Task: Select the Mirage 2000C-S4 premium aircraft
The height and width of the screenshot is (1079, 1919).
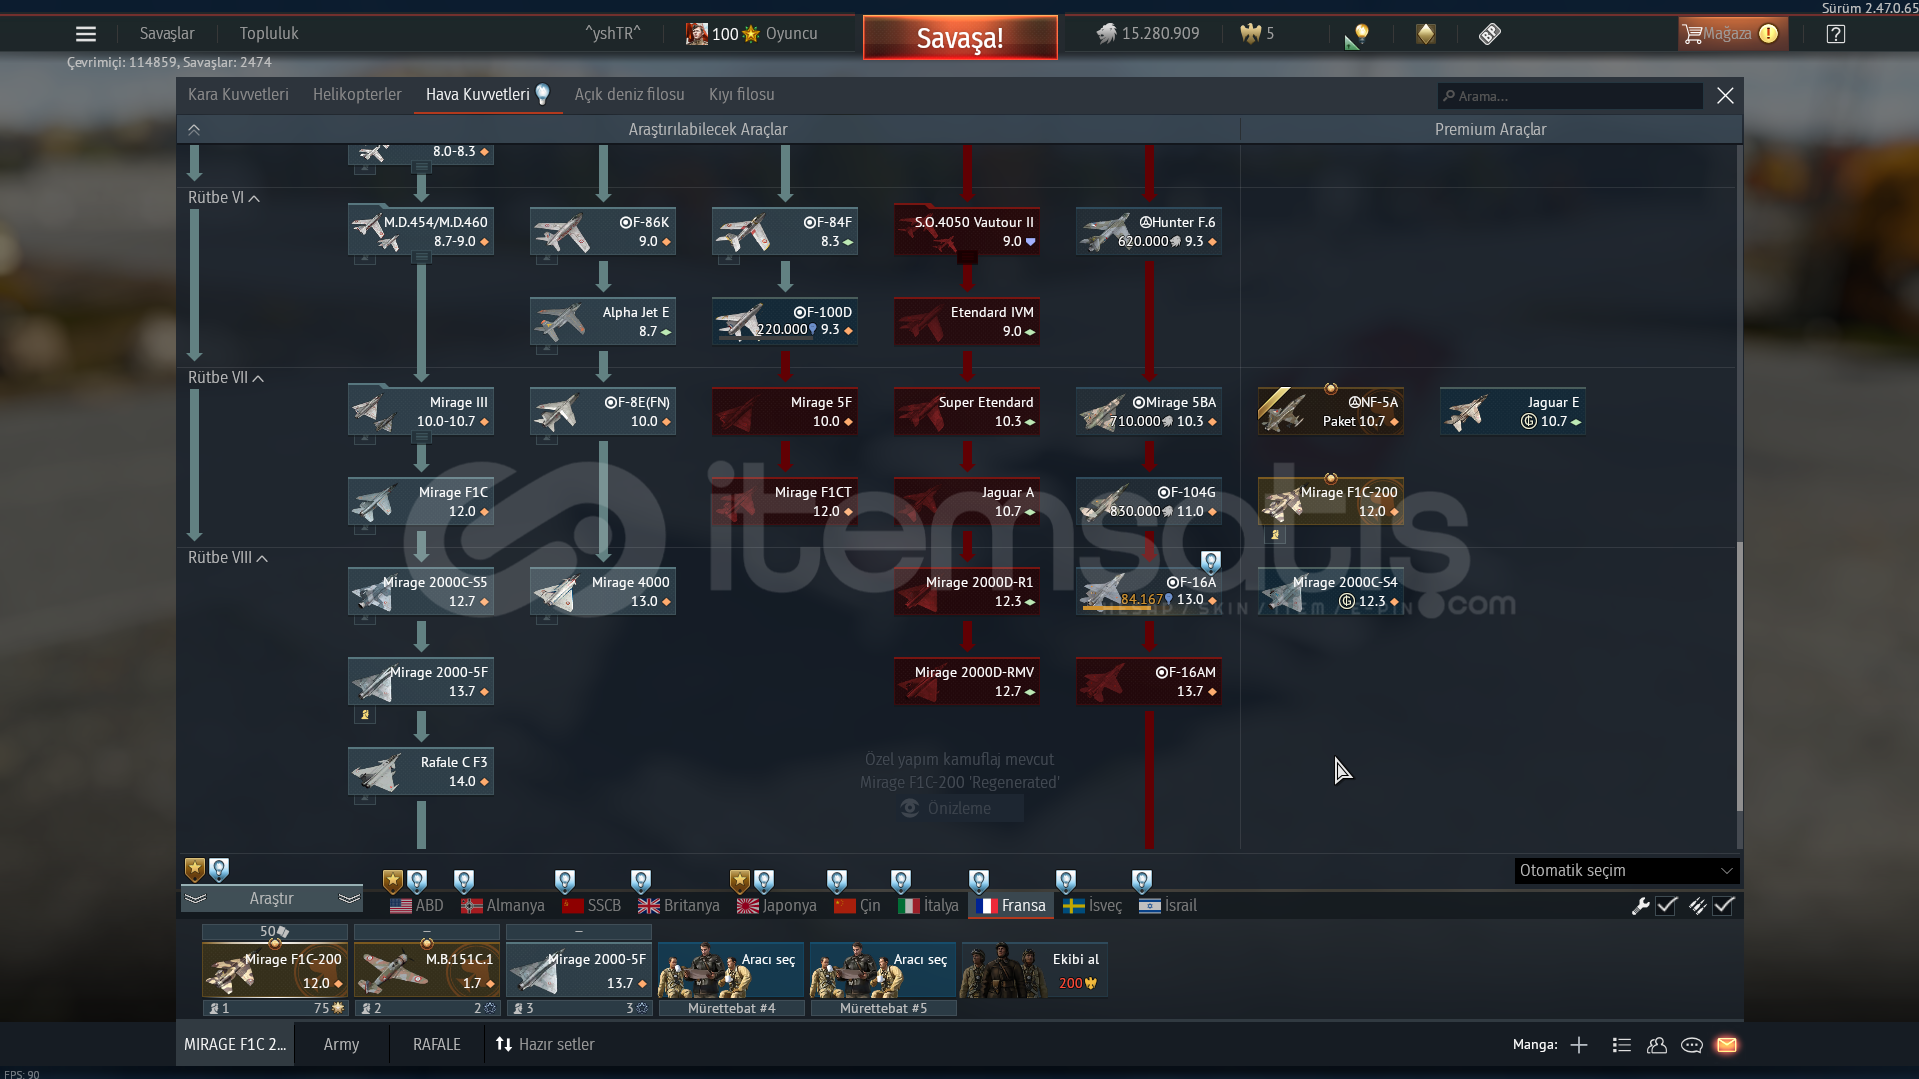Action: pyautogui.click(x=1331, y=591)
